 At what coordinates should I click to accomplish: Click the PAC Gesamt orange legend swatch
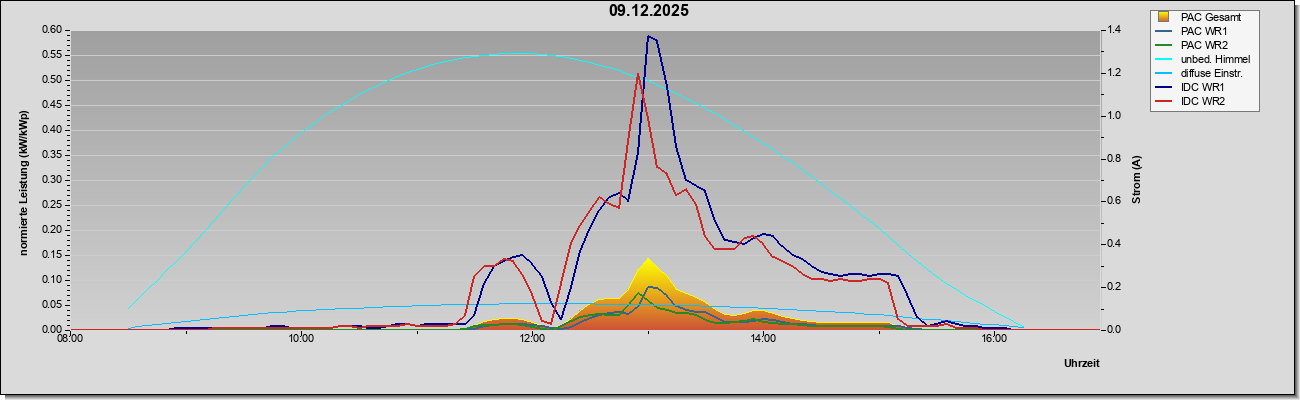[x=1163, y=17]
